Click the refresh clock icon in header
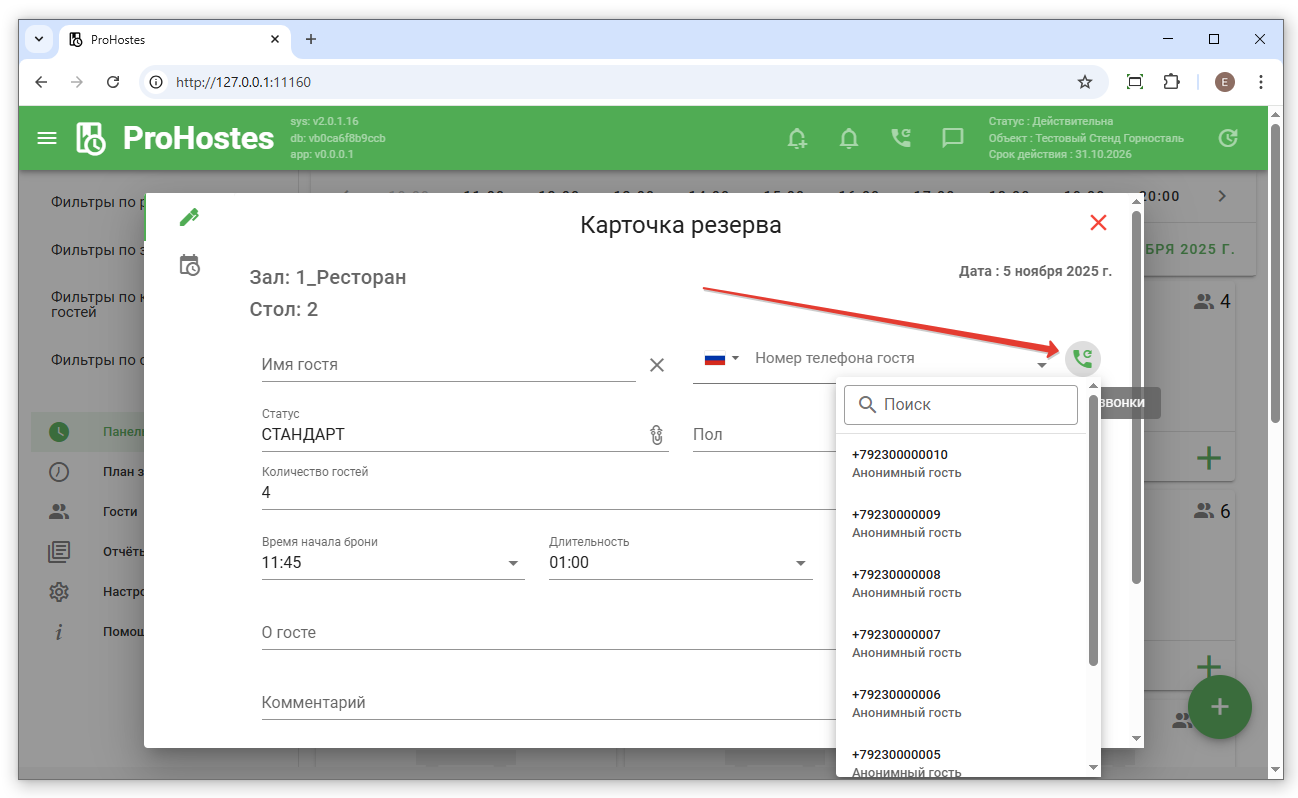The image size is (1298, 798). (x=1228, y=138)
